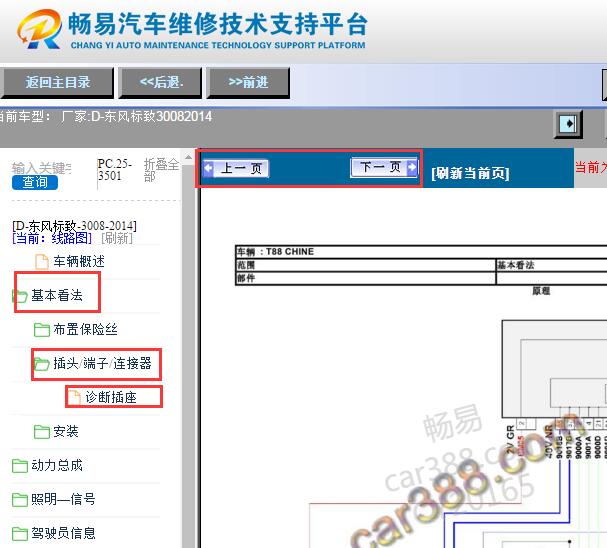Go to next page 下一页
This screenshot has height=548, width=607.
click(384, 167)
